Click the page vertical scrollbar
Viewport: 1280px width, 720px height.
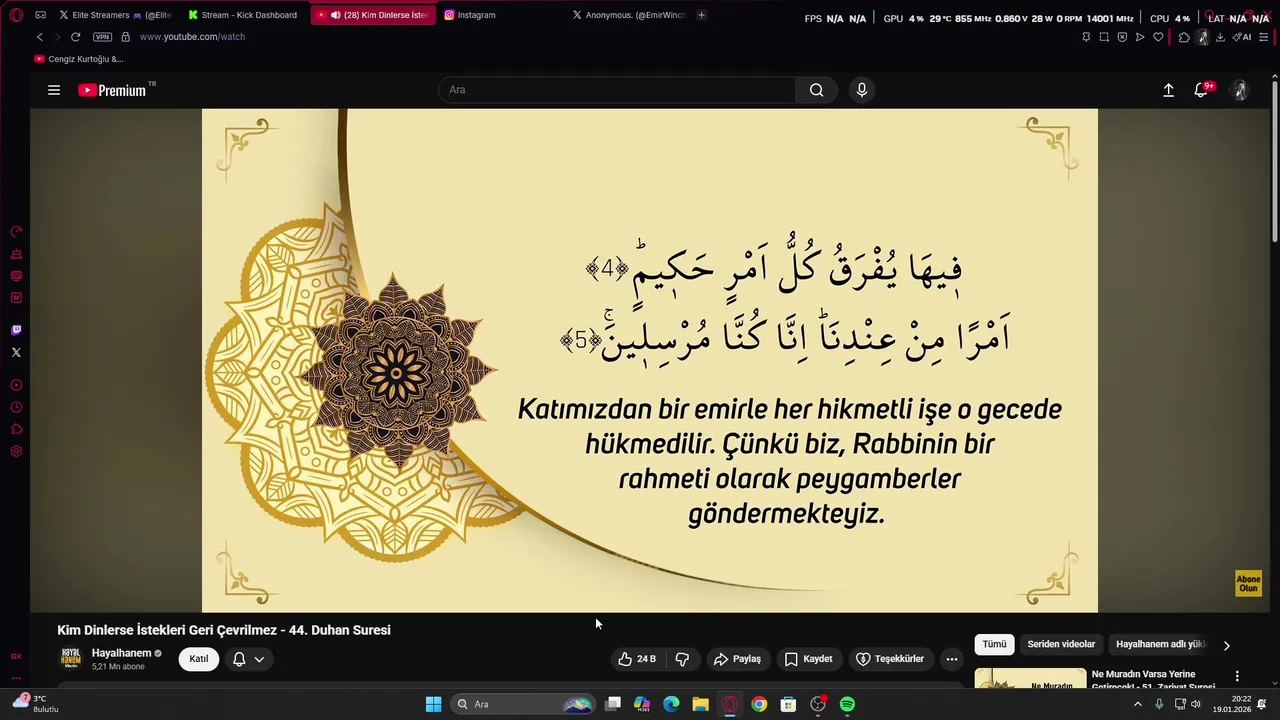[x=1275, y=160]
